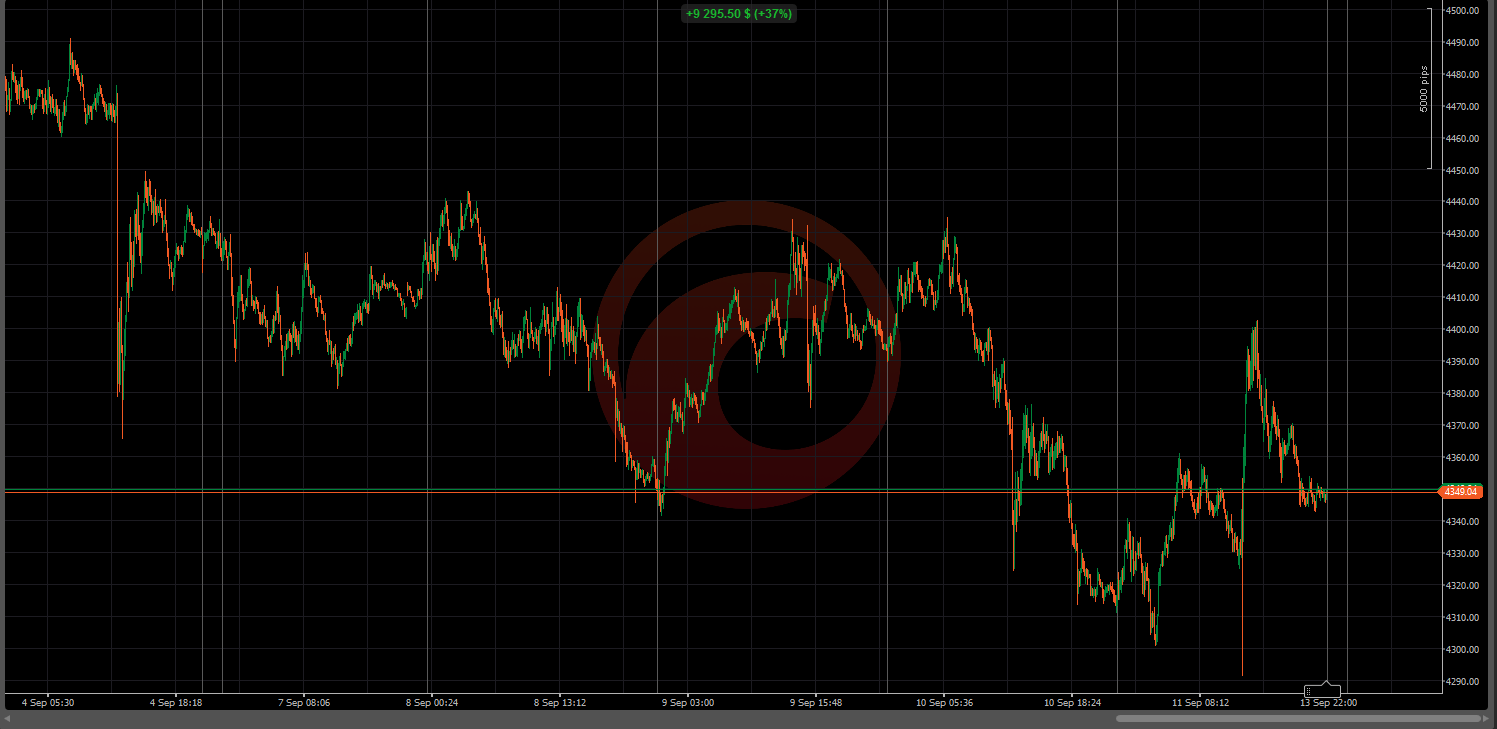Viewport: 1497px width, 729px height.
Task: Click the 4 Sep 18:18 time label
Action: [x=176, y=703]
